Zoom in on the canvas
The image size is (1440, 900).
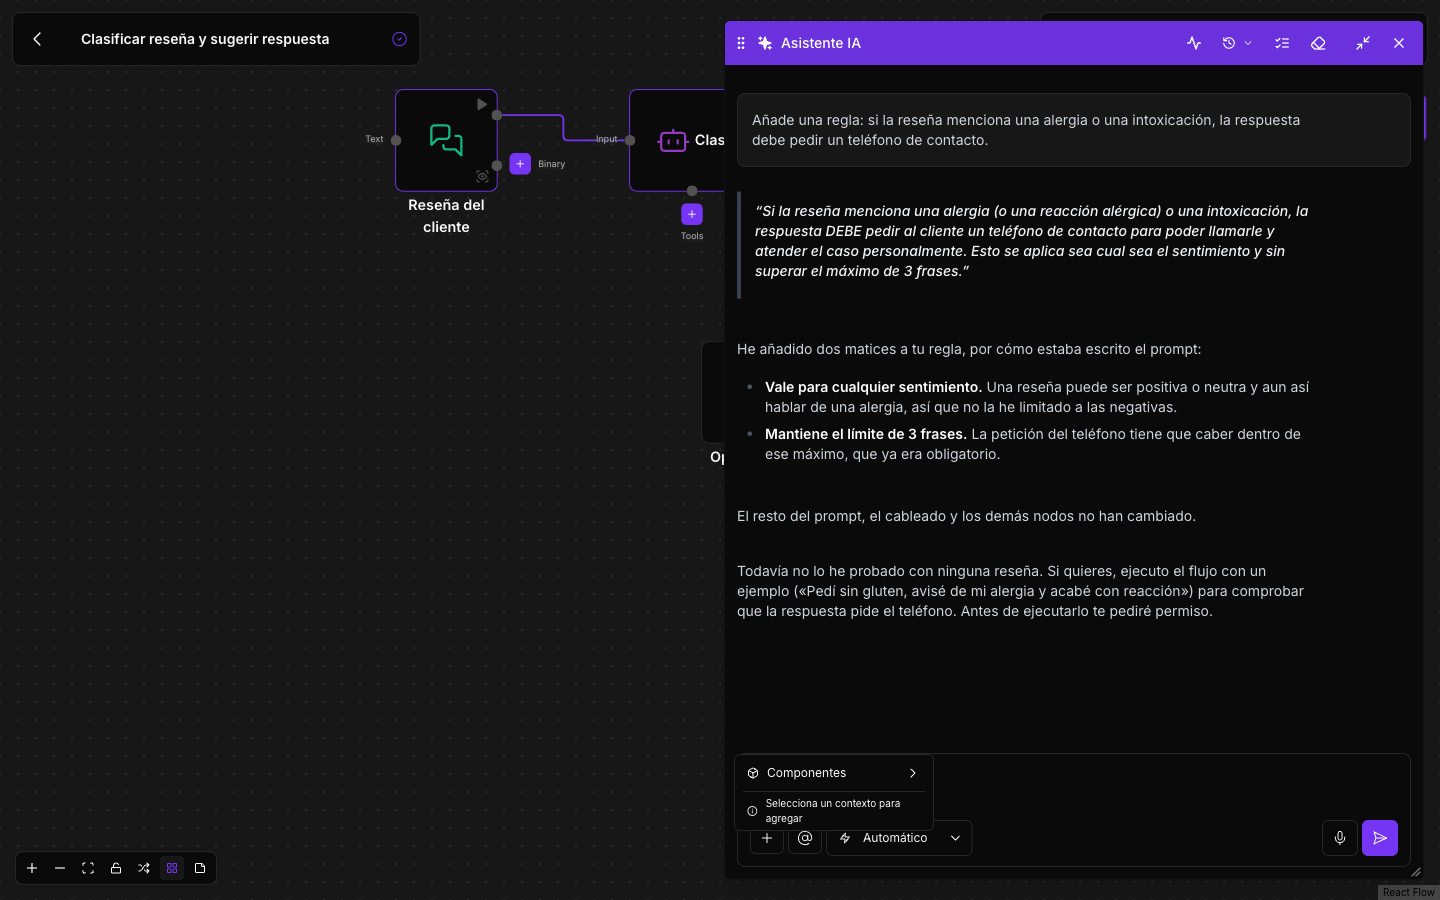[x=32, y=868]
